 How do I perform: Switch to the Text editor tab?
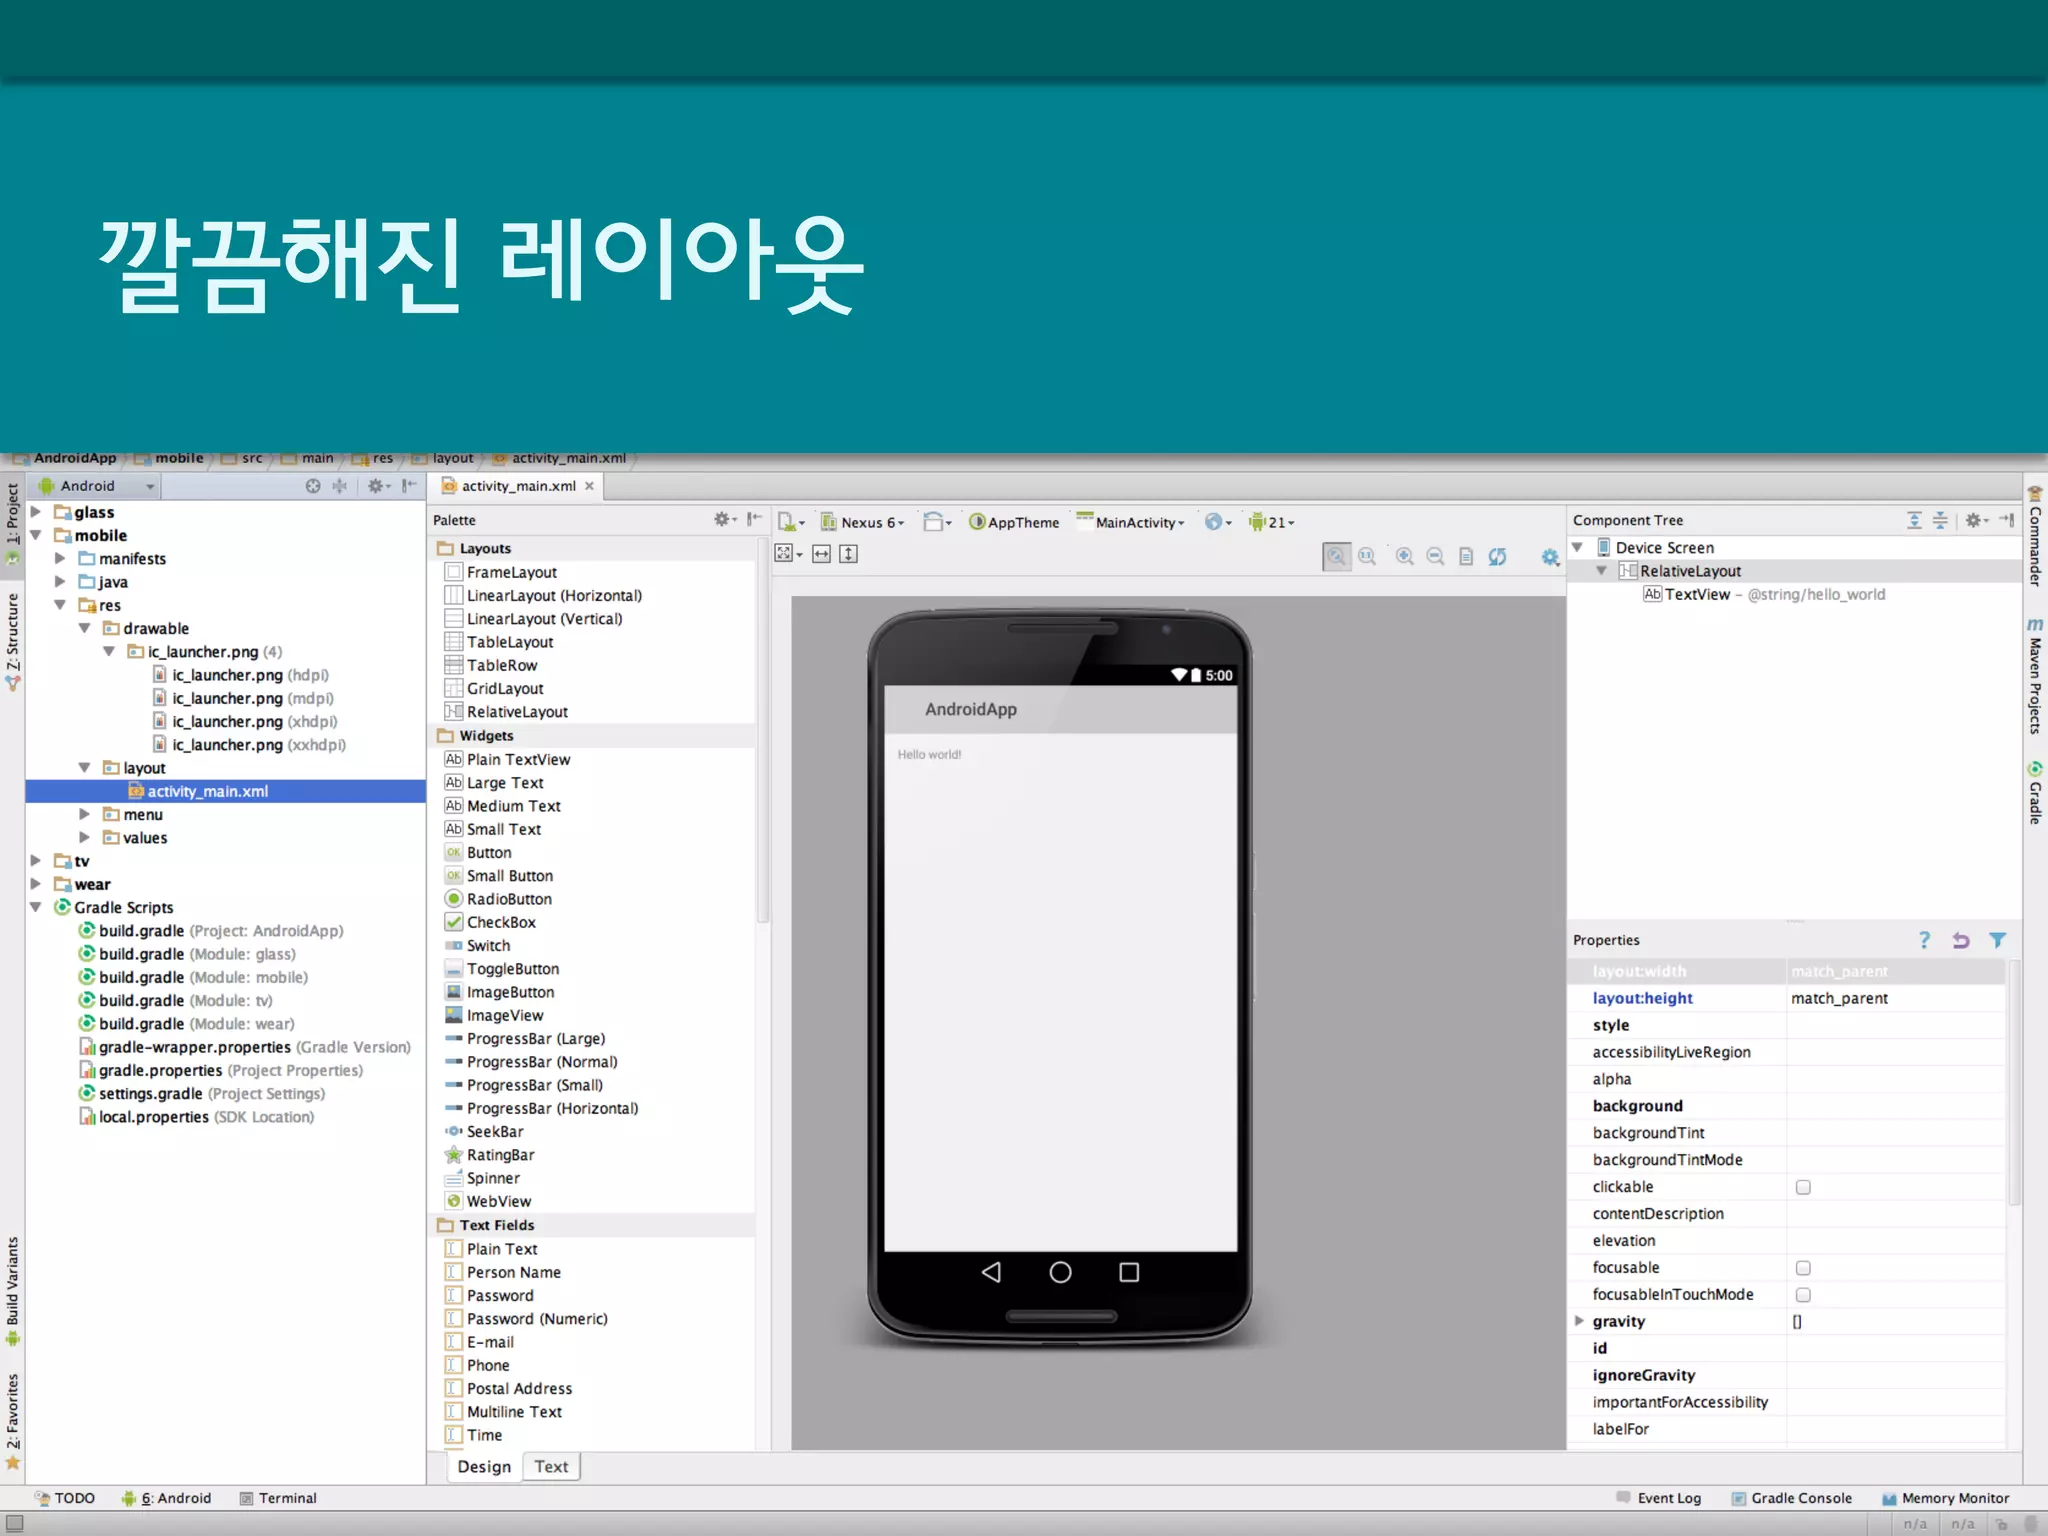pos(551,1466)
